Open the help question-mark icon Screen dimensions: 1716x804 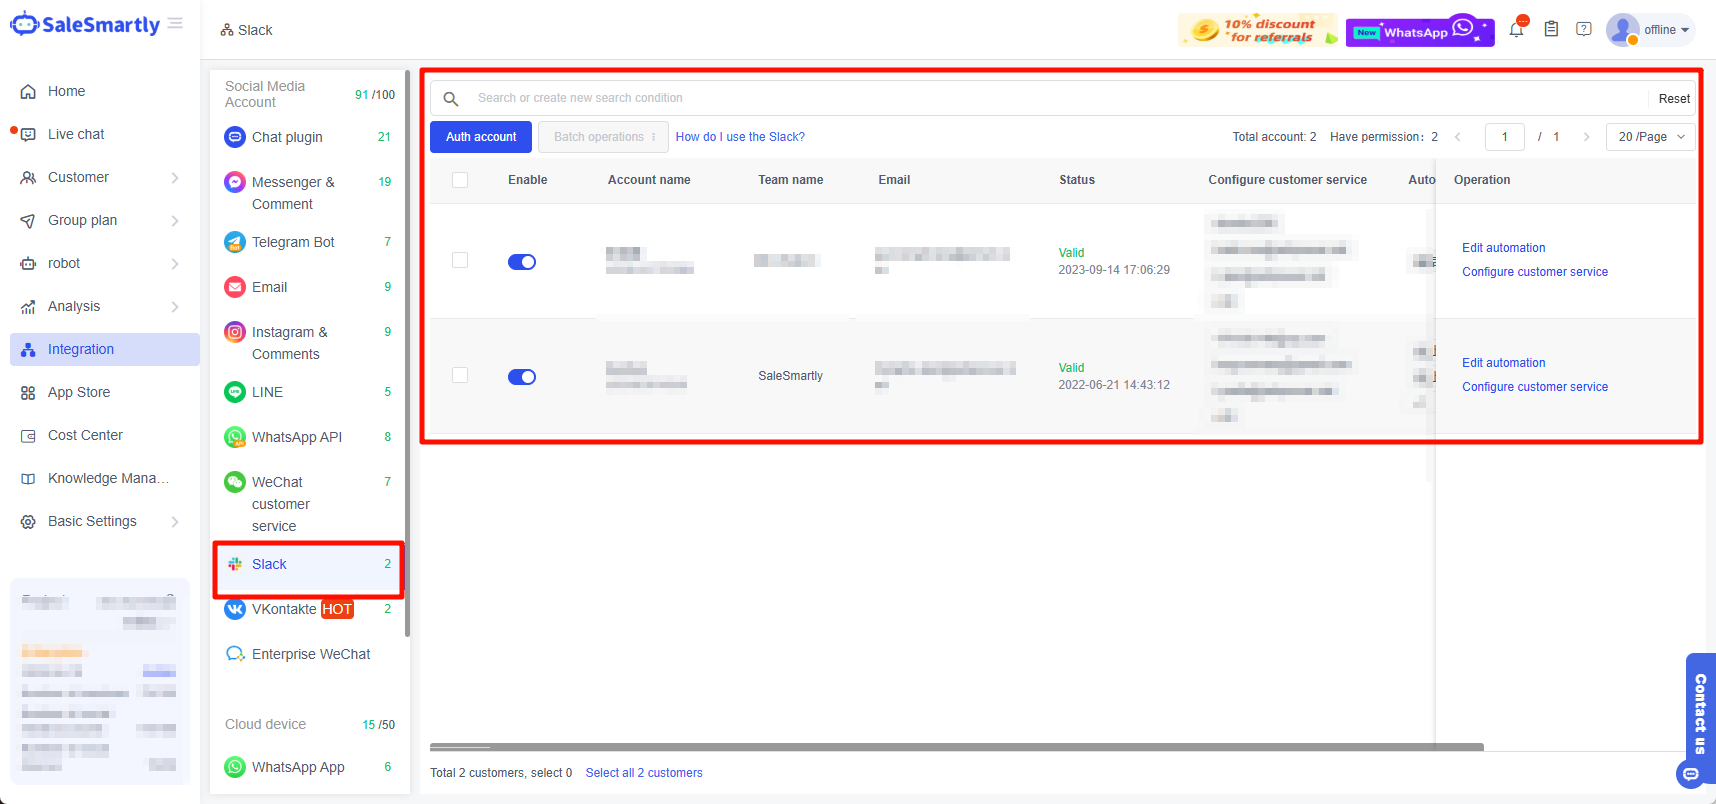1584,29
